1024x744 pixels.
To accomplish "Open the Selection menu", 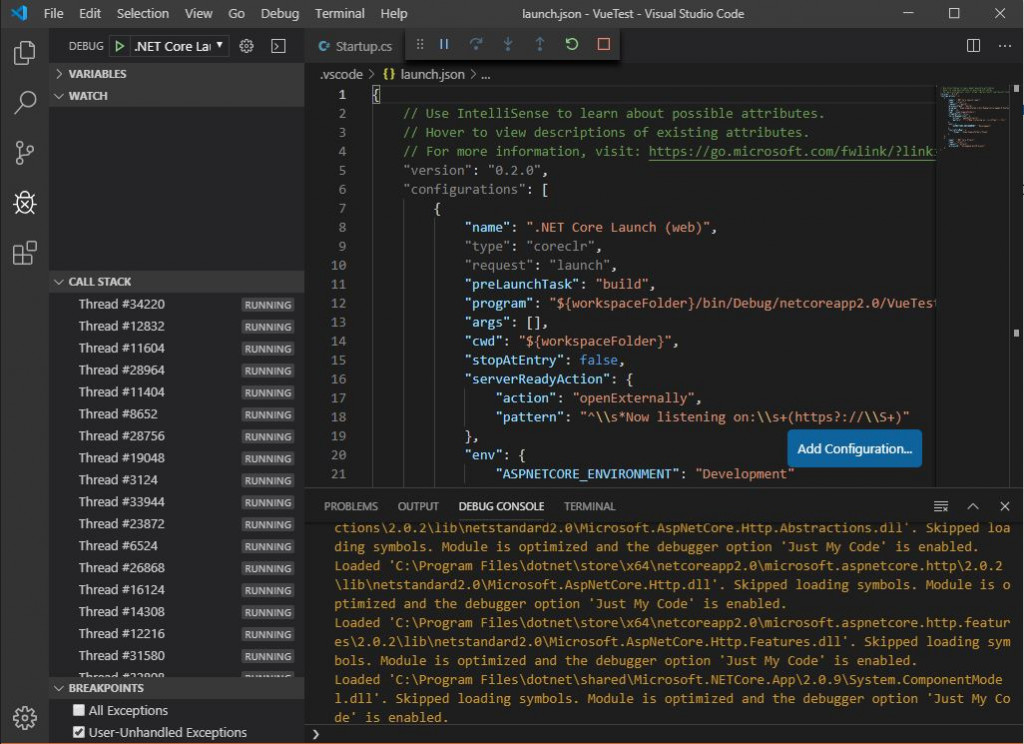I will pos(143,14).
